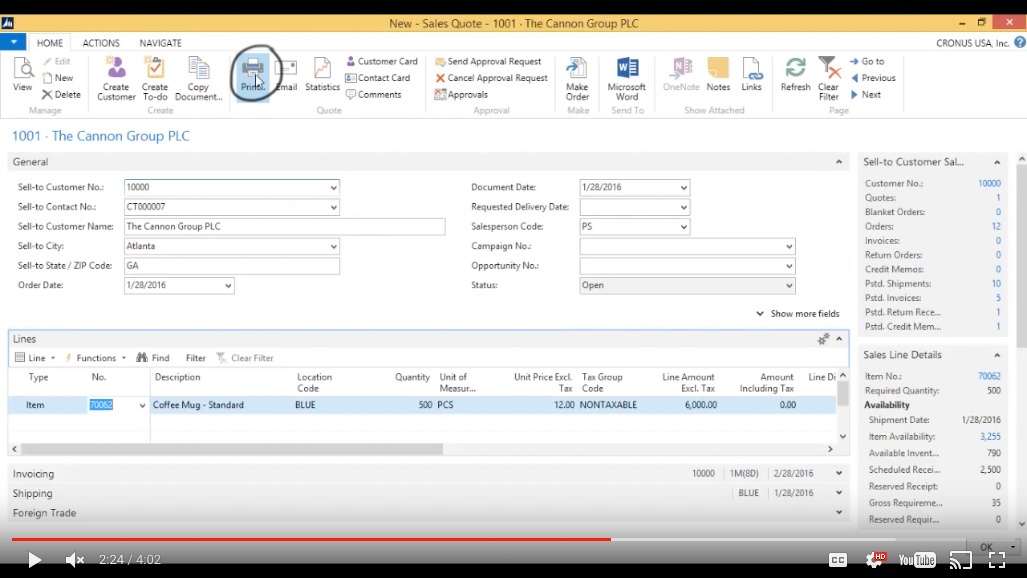Viewport: 1027px width, 578px height.
Task: Send Approval Request
Action: [488, 61]
